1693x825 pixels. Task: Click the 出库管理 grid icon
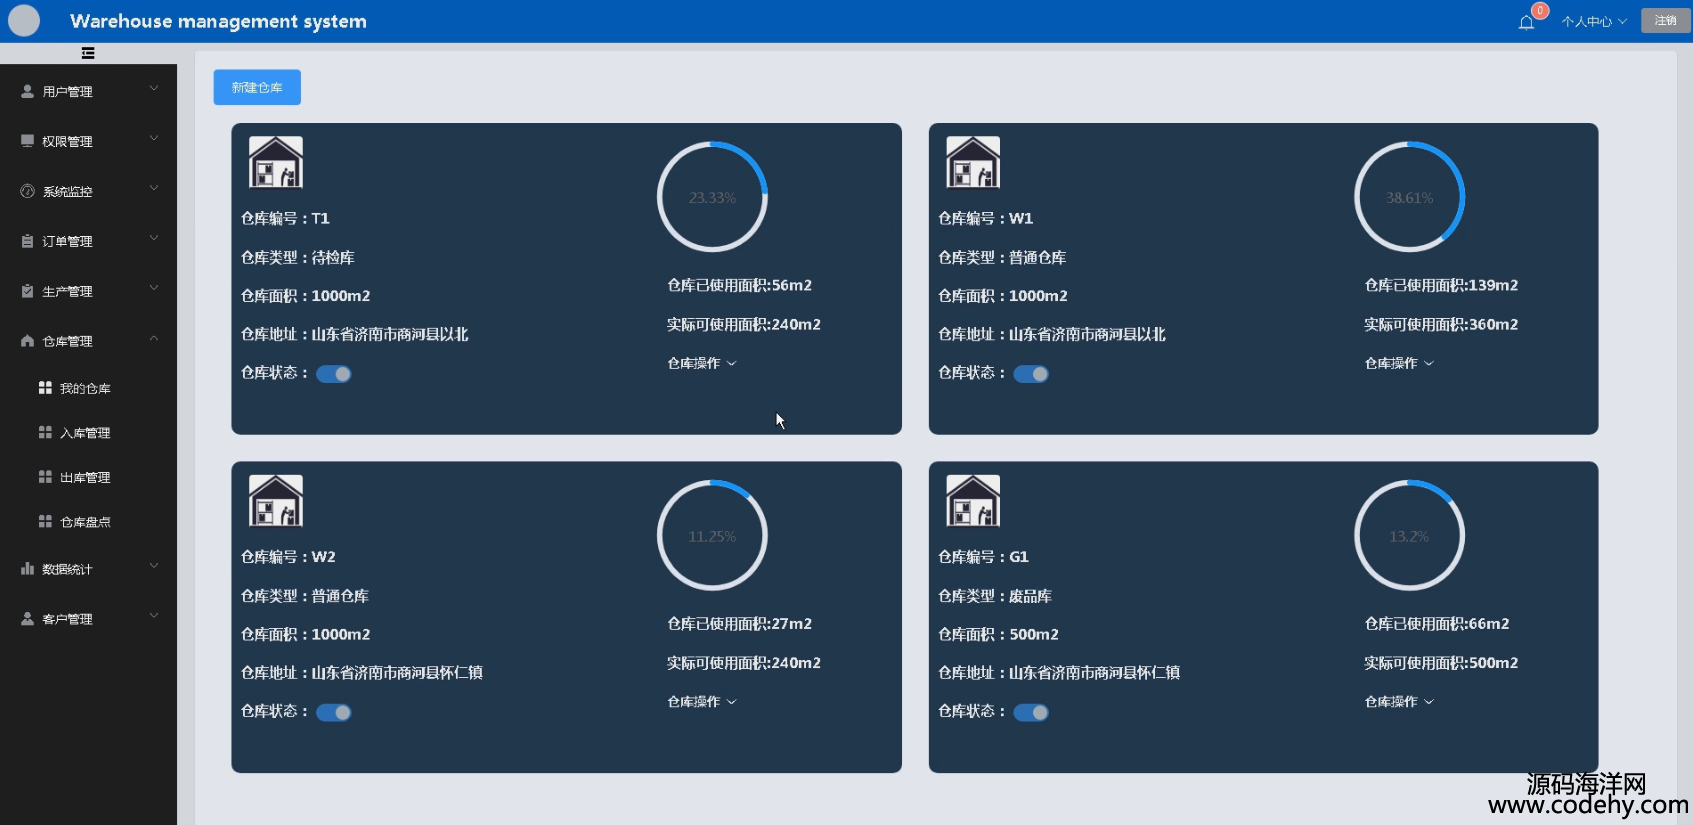tap(45, 477)
